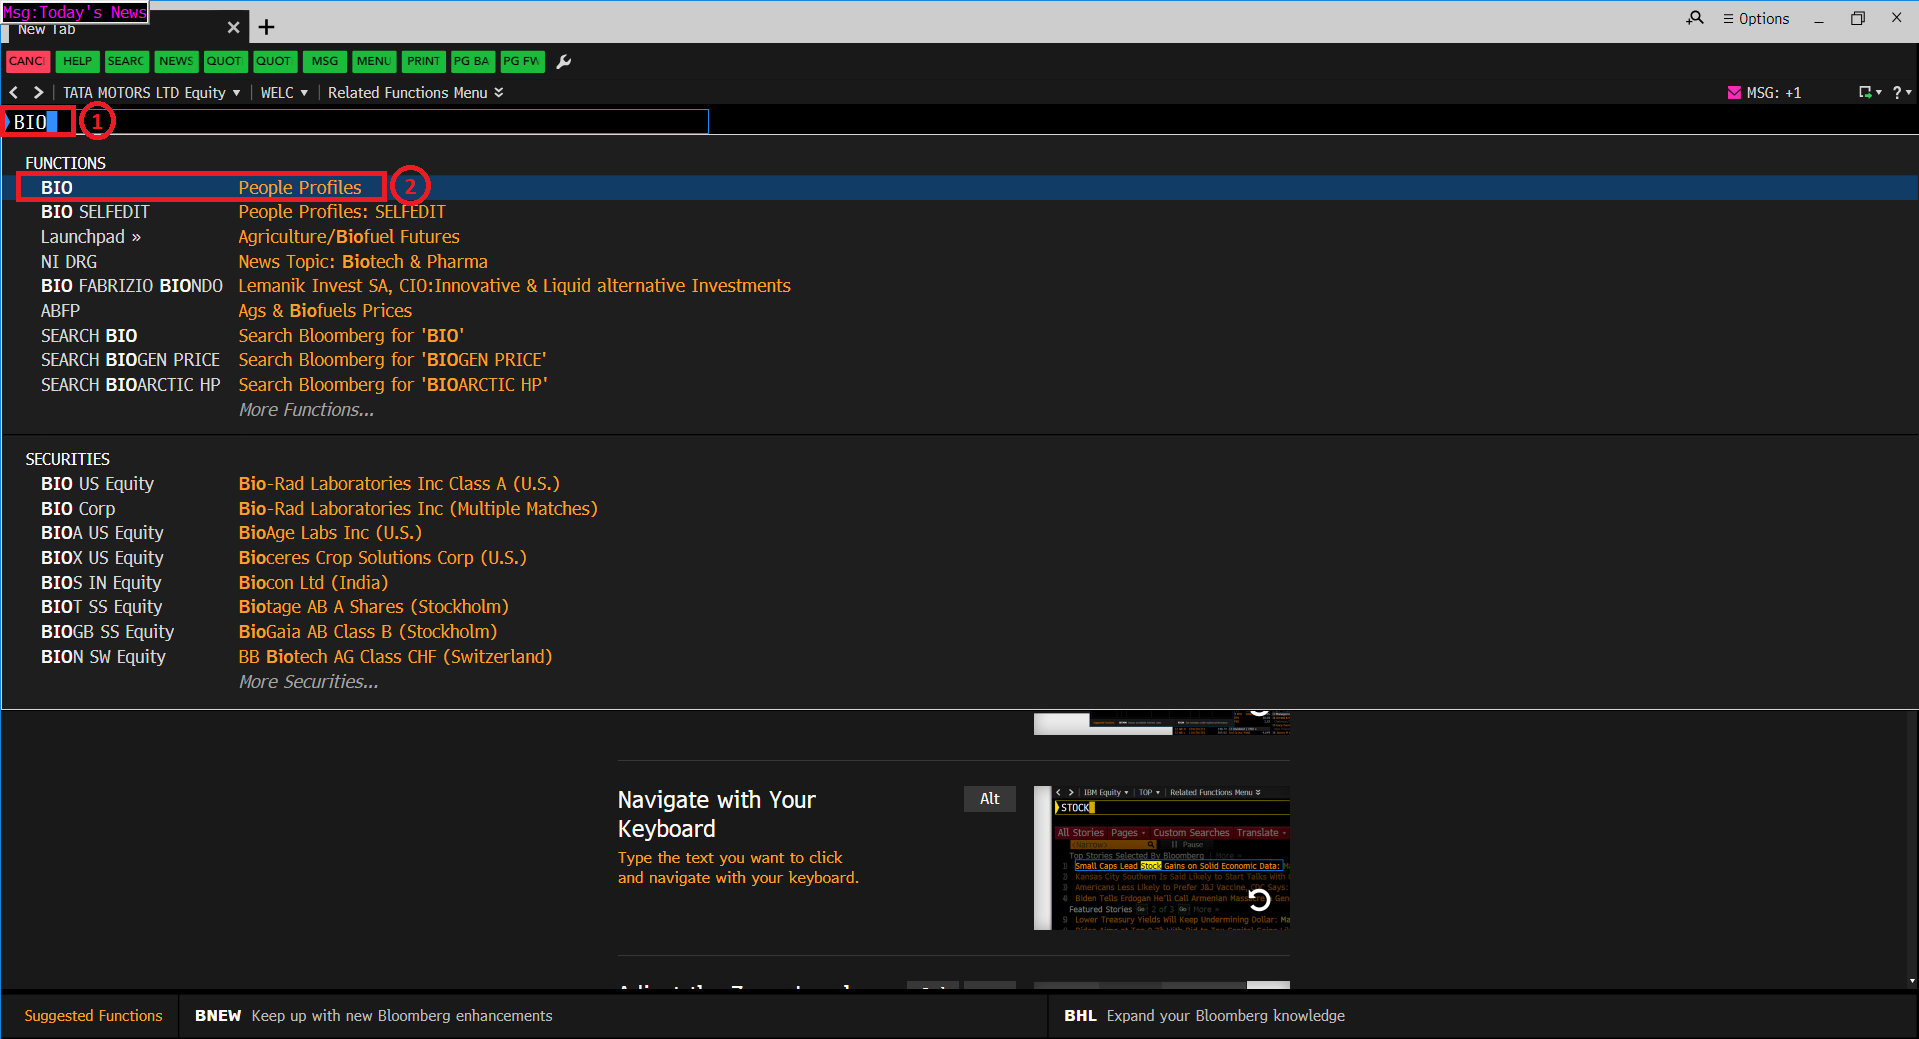Select ABFP Ags & Biofuels Prices
Viewport: 1919px width, 1039px height.
960,311
